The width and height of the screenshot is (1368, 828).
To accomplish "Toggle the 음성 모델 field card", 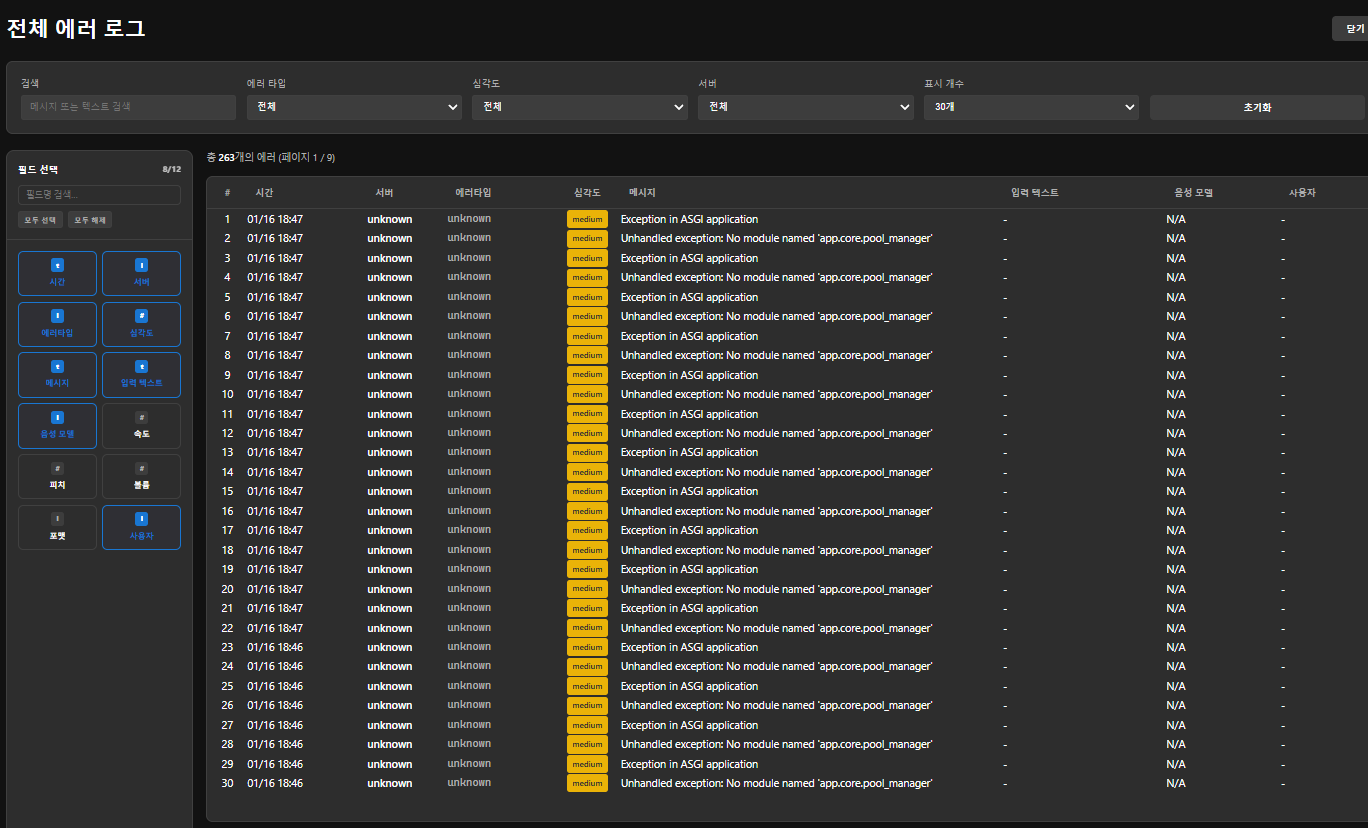I will pyautogui.click(x=57, y=425).
